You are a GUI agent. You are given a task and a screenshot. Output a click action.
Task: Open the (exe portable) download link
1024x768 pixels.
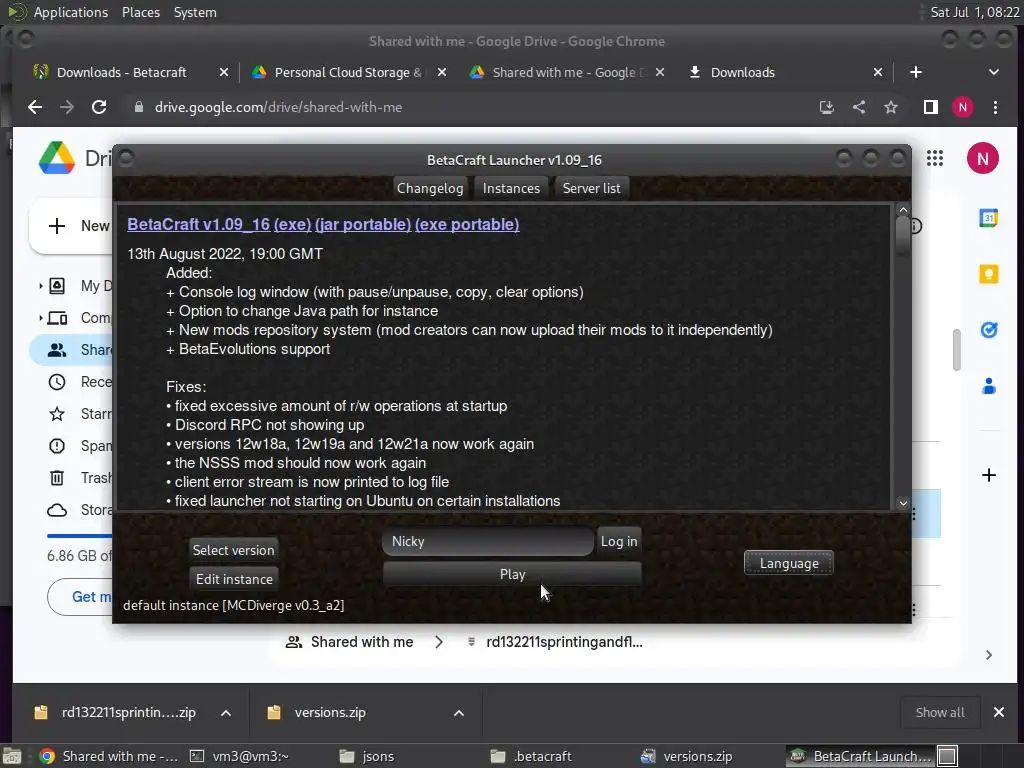pos(467,224)
